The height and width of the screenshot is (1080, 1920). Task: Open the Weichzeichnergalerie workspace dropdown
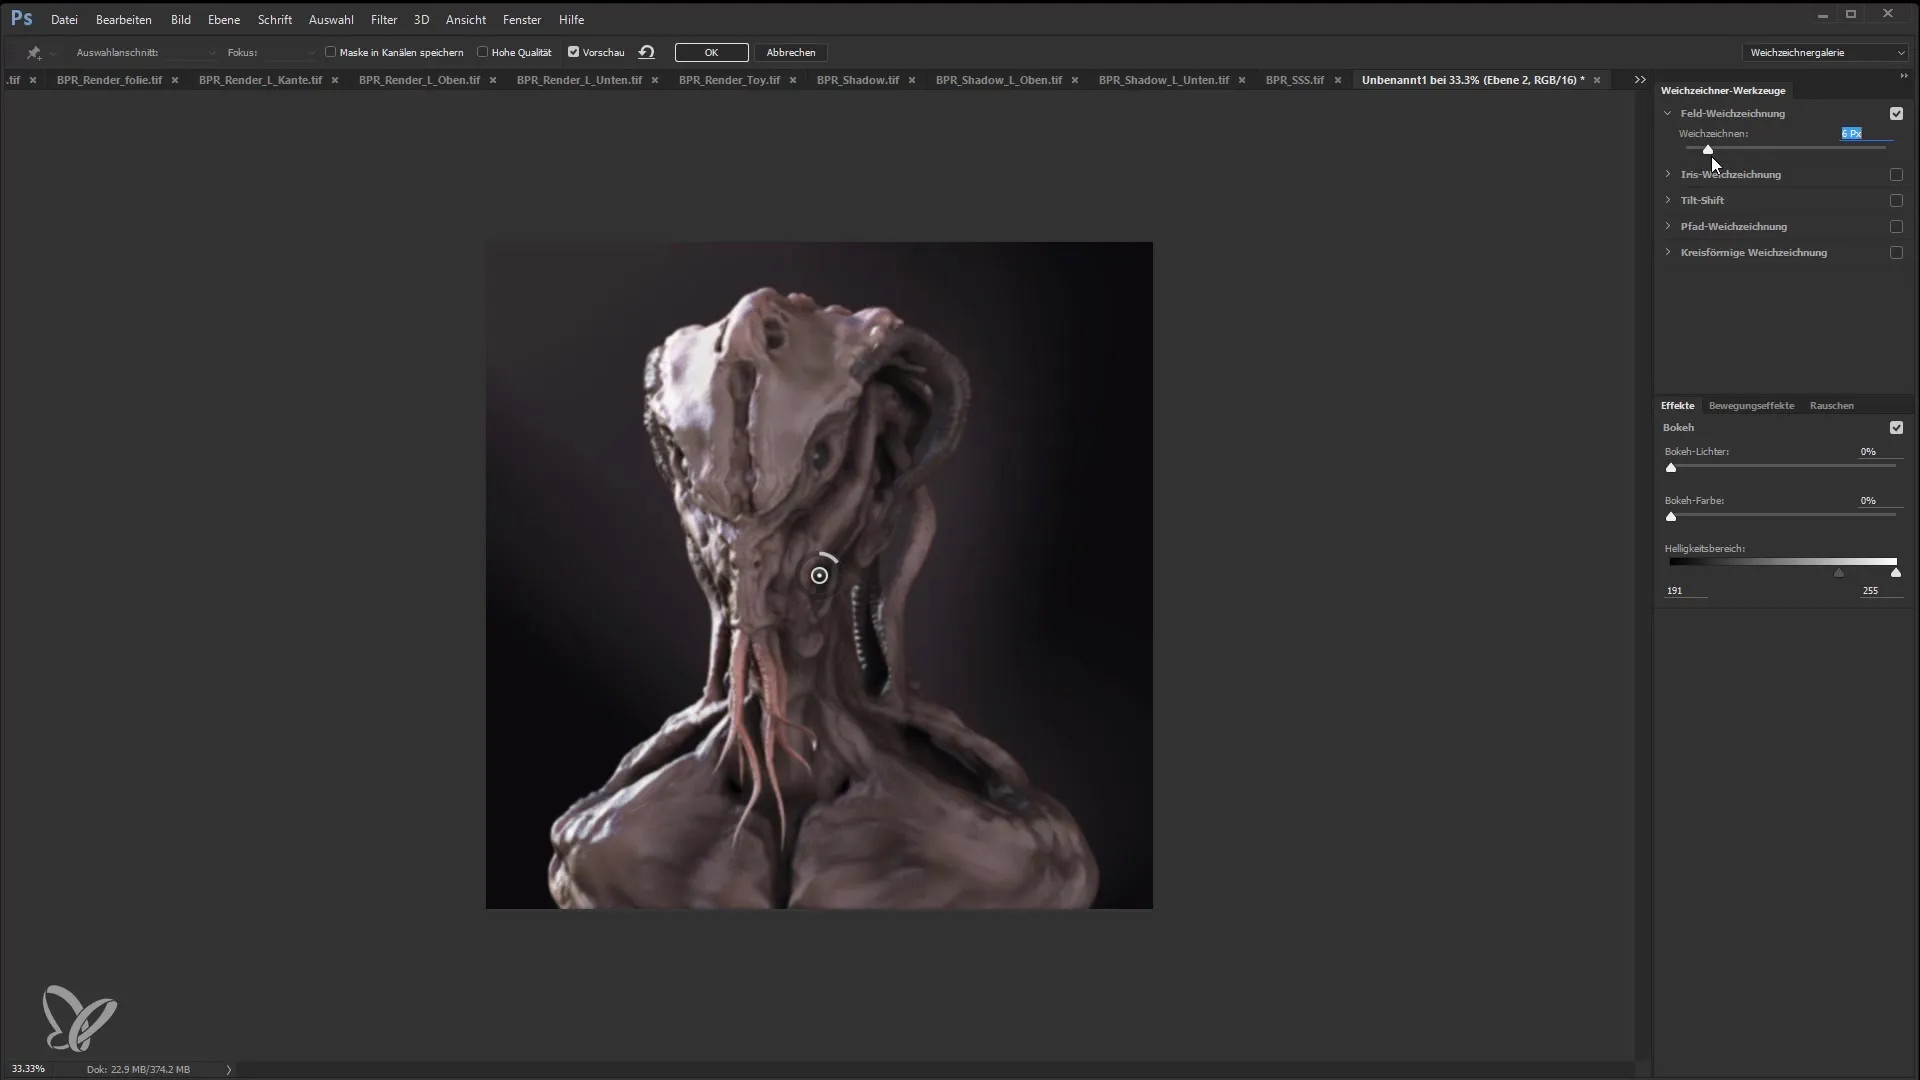click(1826, 52)
